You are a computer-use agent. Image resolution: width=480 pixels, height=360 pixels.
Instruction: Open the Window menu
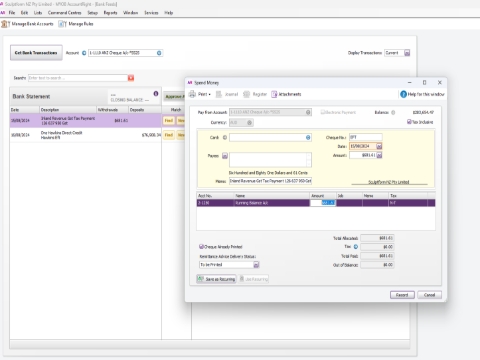point(130,13)
